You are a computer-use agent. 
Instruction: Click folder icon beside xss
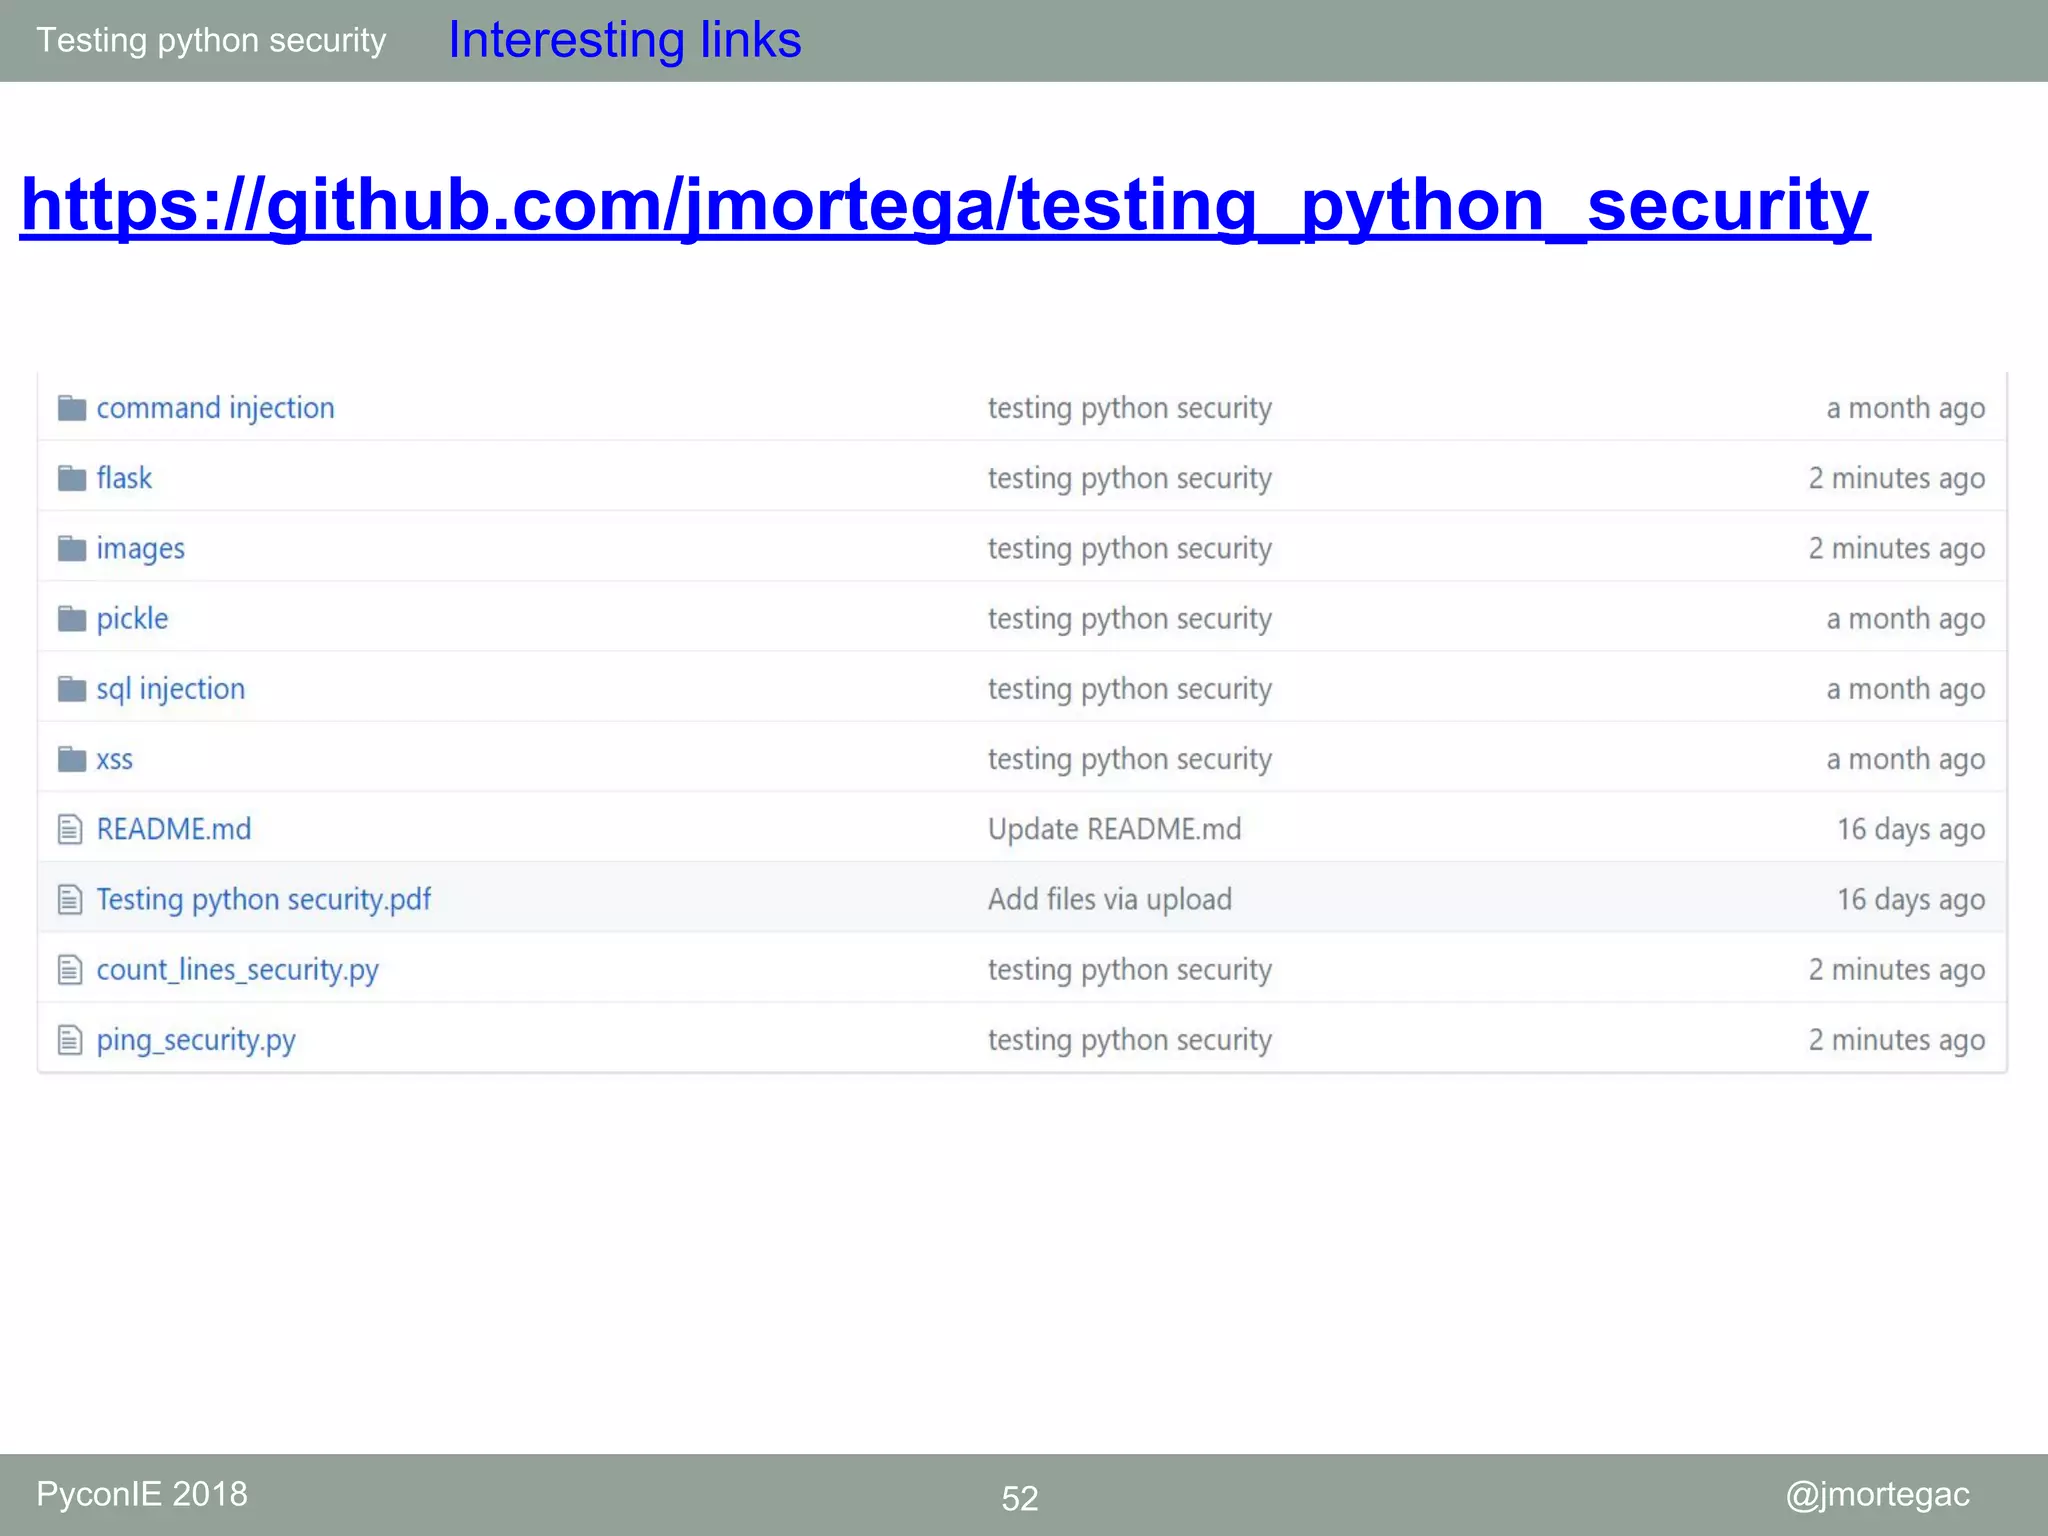[72, 759]
